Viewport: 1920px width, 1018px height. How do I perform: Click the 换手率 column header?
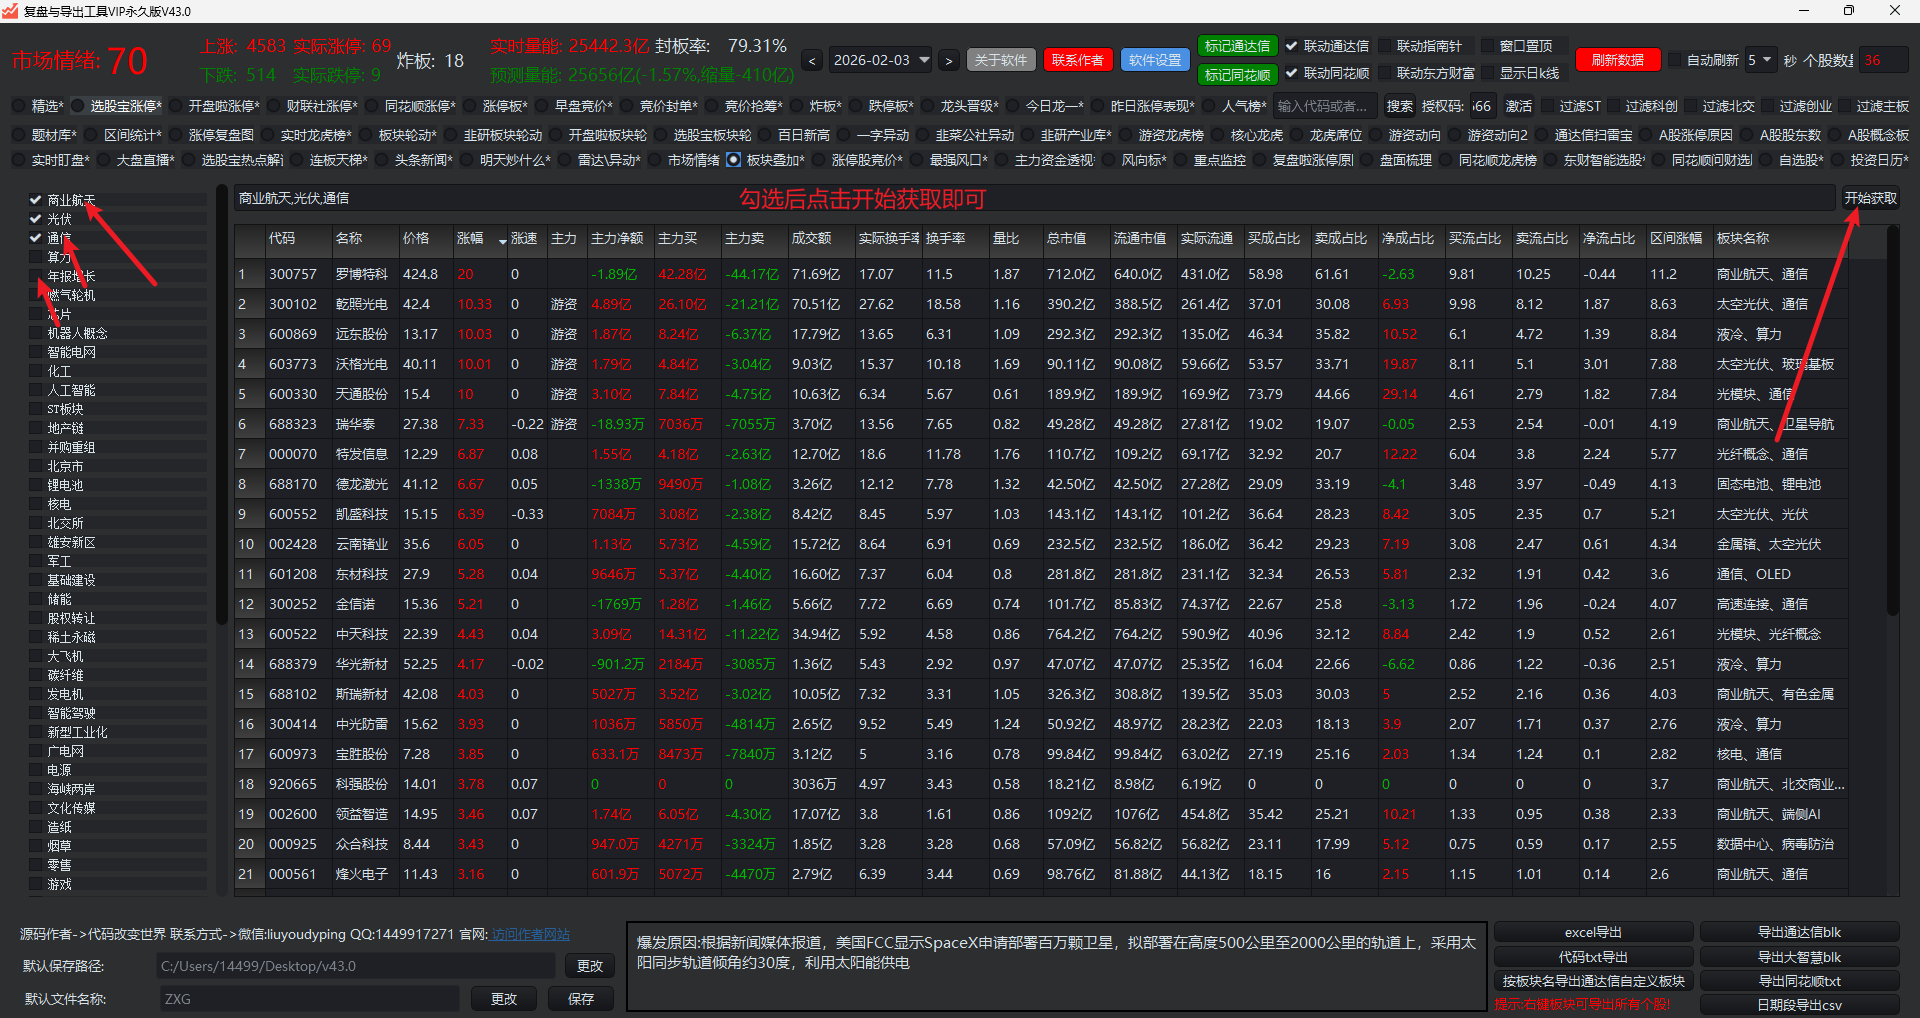[945, 239]
